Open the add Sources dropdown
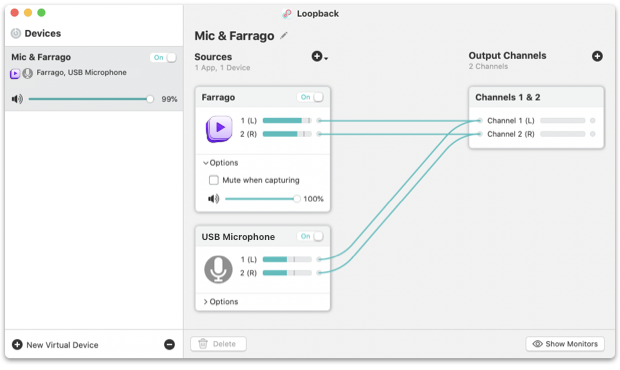The height and width of the screenshot is (370, 620). tap(319, 57)
